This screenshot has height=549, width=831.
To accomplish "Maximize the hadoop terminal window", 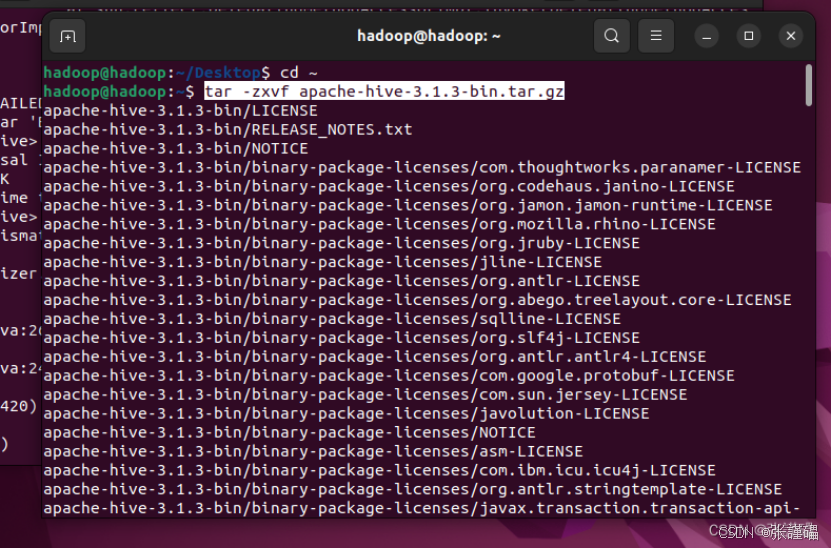I will pyautogui.click(x=749, y=36).
